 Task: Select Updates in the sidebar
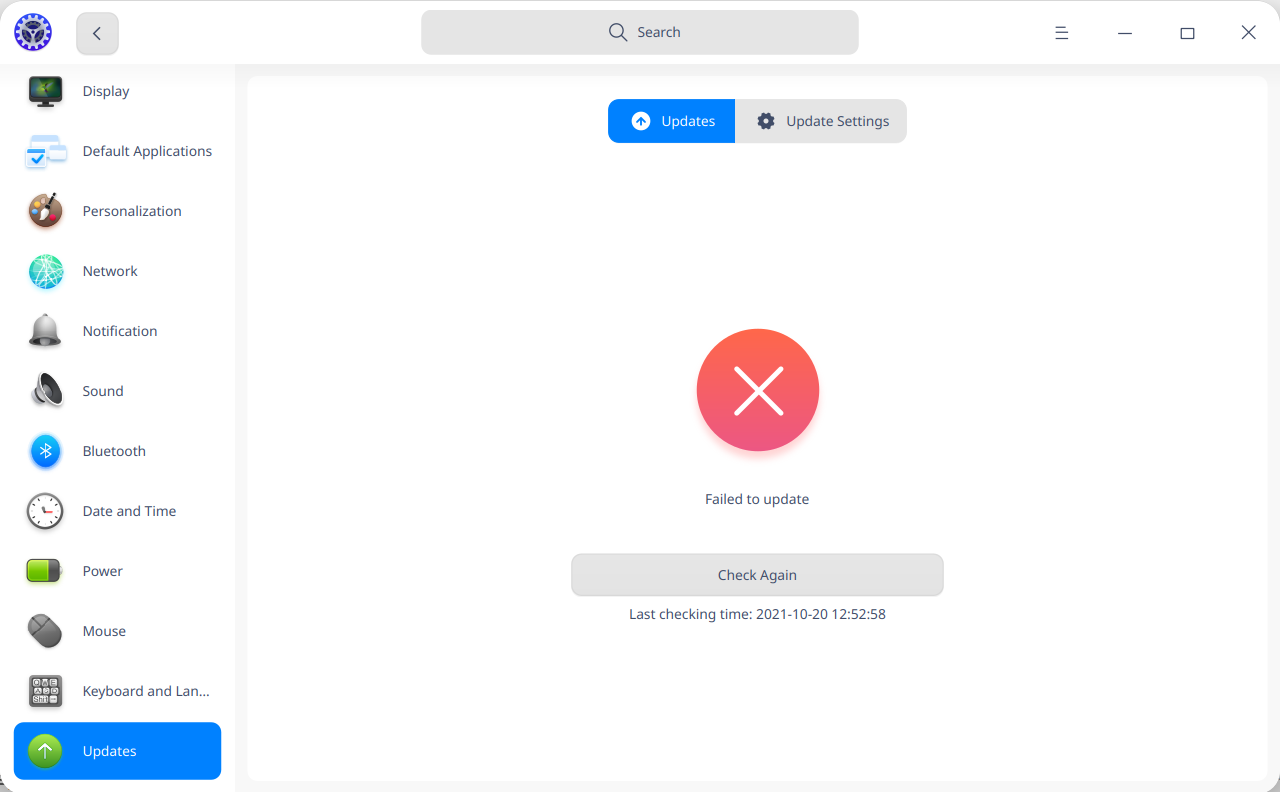click(x=117, y=751)
